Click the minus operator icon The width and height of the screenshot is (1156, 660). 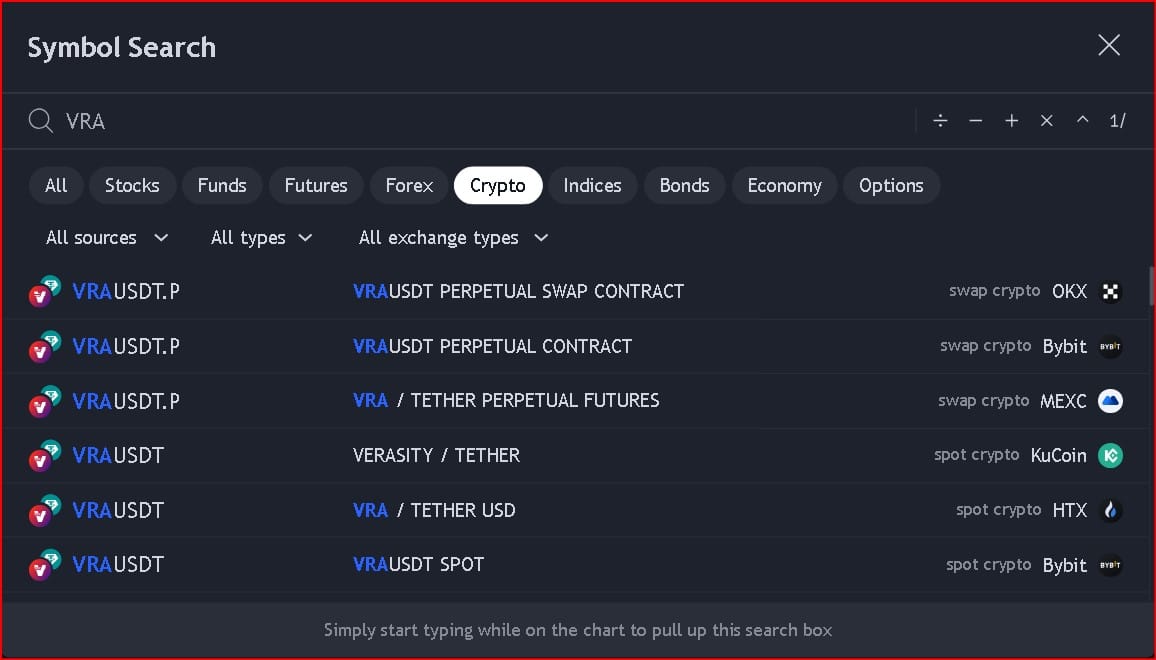pyautogui.click(x=976, y=121)
